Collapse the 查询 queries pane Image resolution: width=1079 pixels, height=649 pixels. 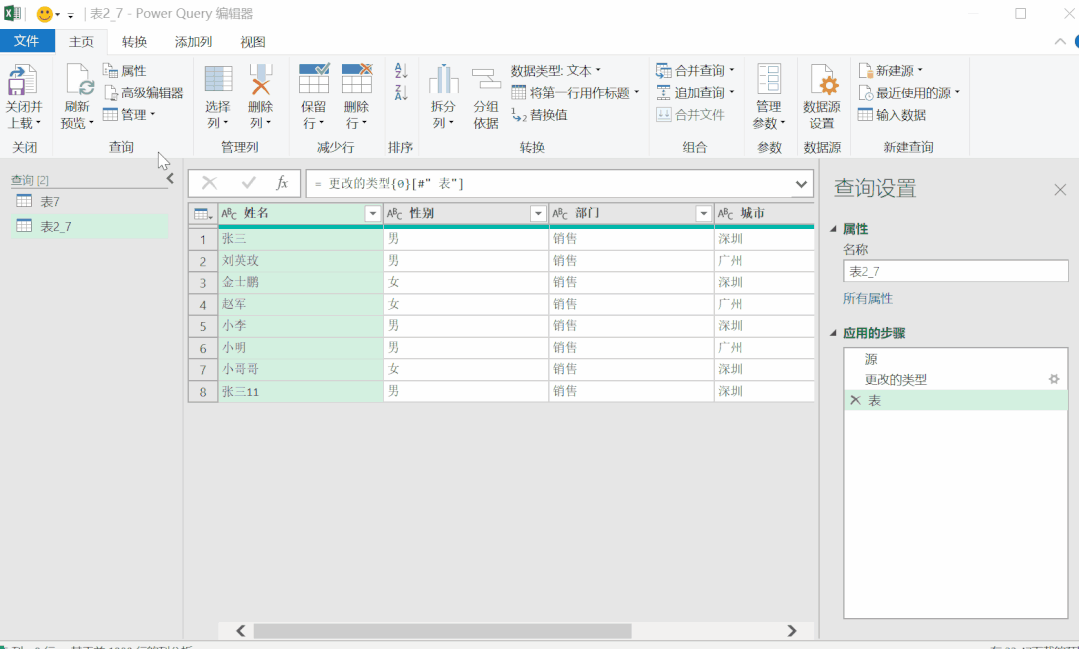pos(170,179)
